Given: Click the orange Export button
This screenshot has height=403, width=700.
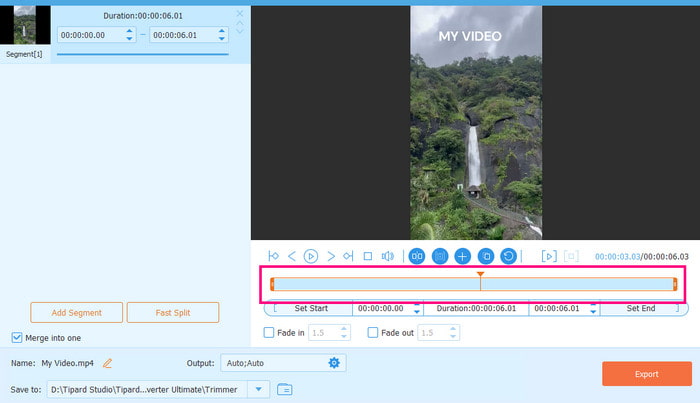Looking at the screenshot, I should pos(647,374).
